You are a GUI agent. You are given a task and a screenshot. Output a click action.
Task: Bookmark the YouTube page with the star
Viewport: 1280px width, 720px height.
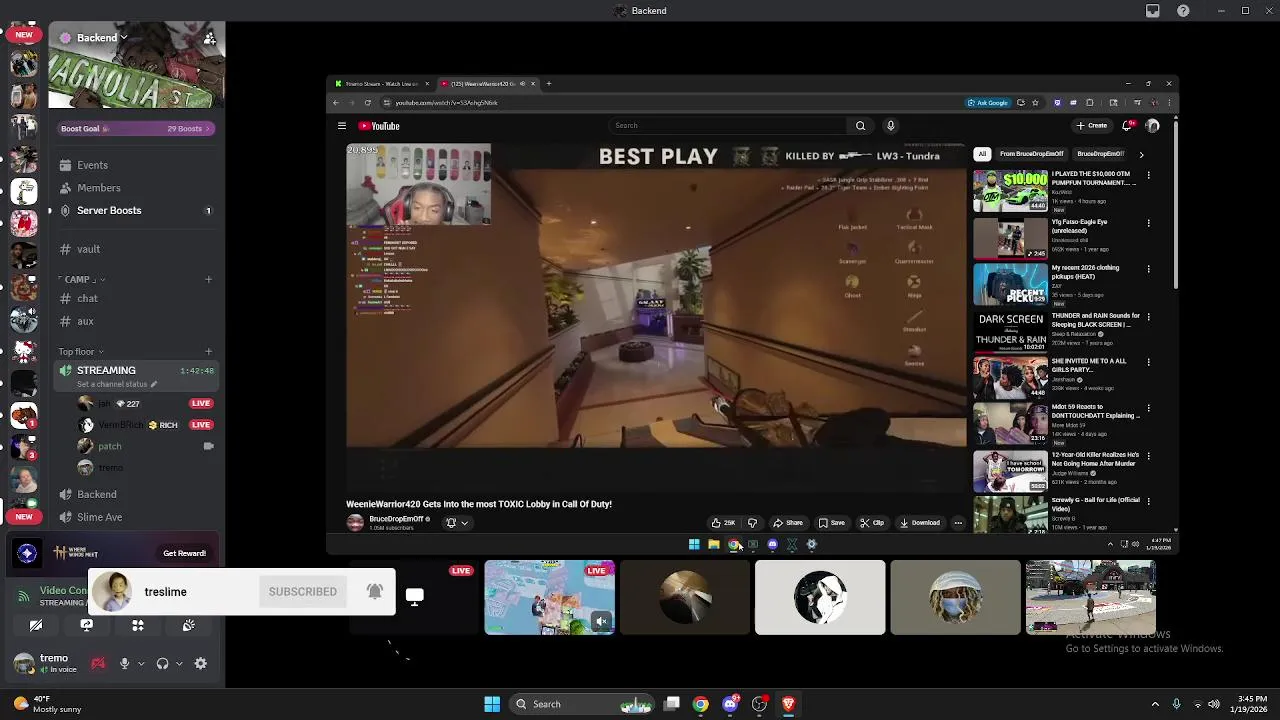(x=1035, y=103)
